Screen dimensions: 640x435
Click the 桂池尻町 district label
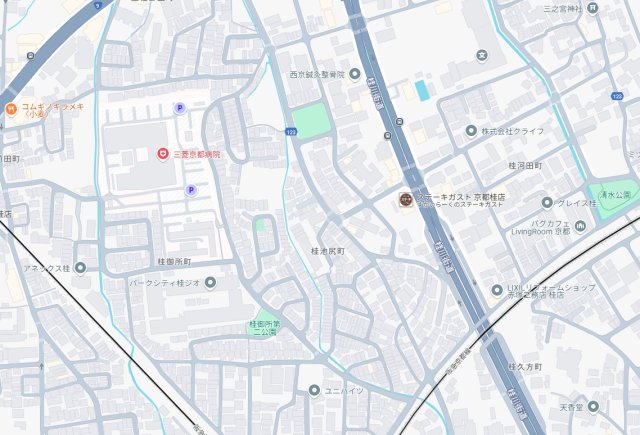[x=328, y=251]
